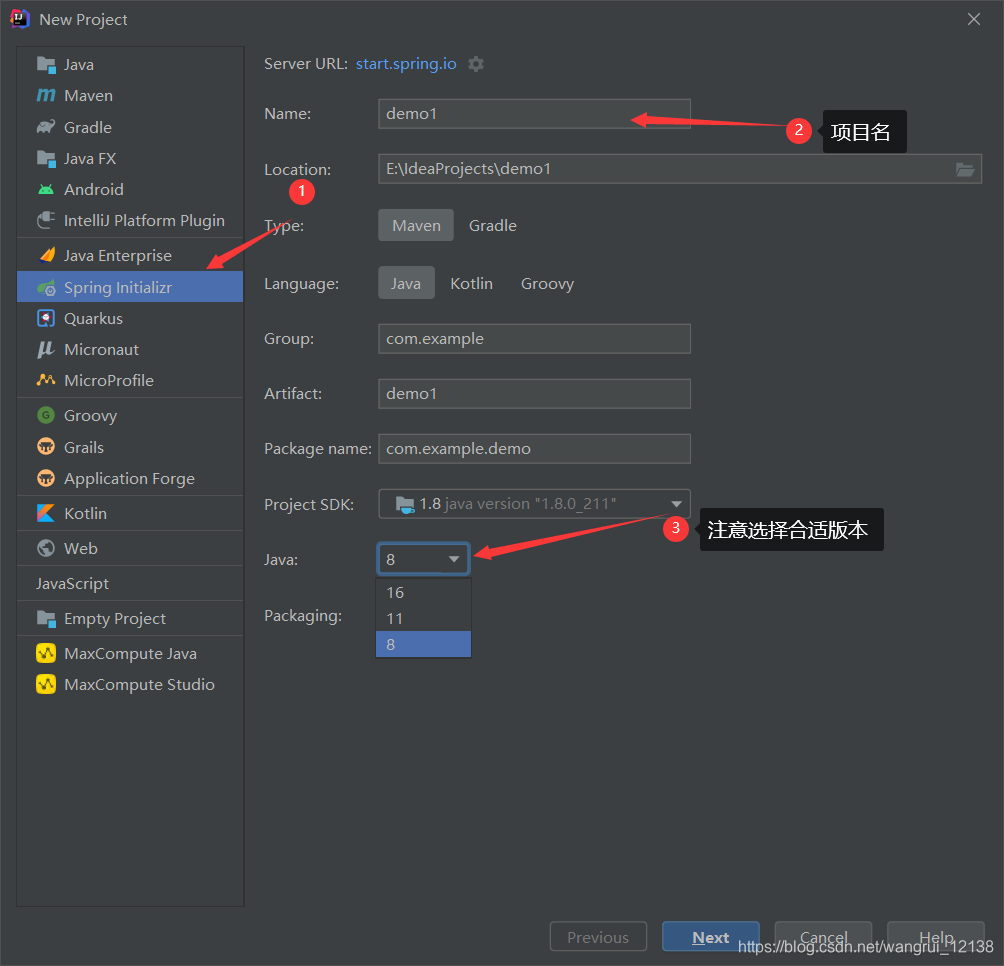Click the MaxCompute Studio icon
This screenshot has width=1004, height=966.
(46, 684)
